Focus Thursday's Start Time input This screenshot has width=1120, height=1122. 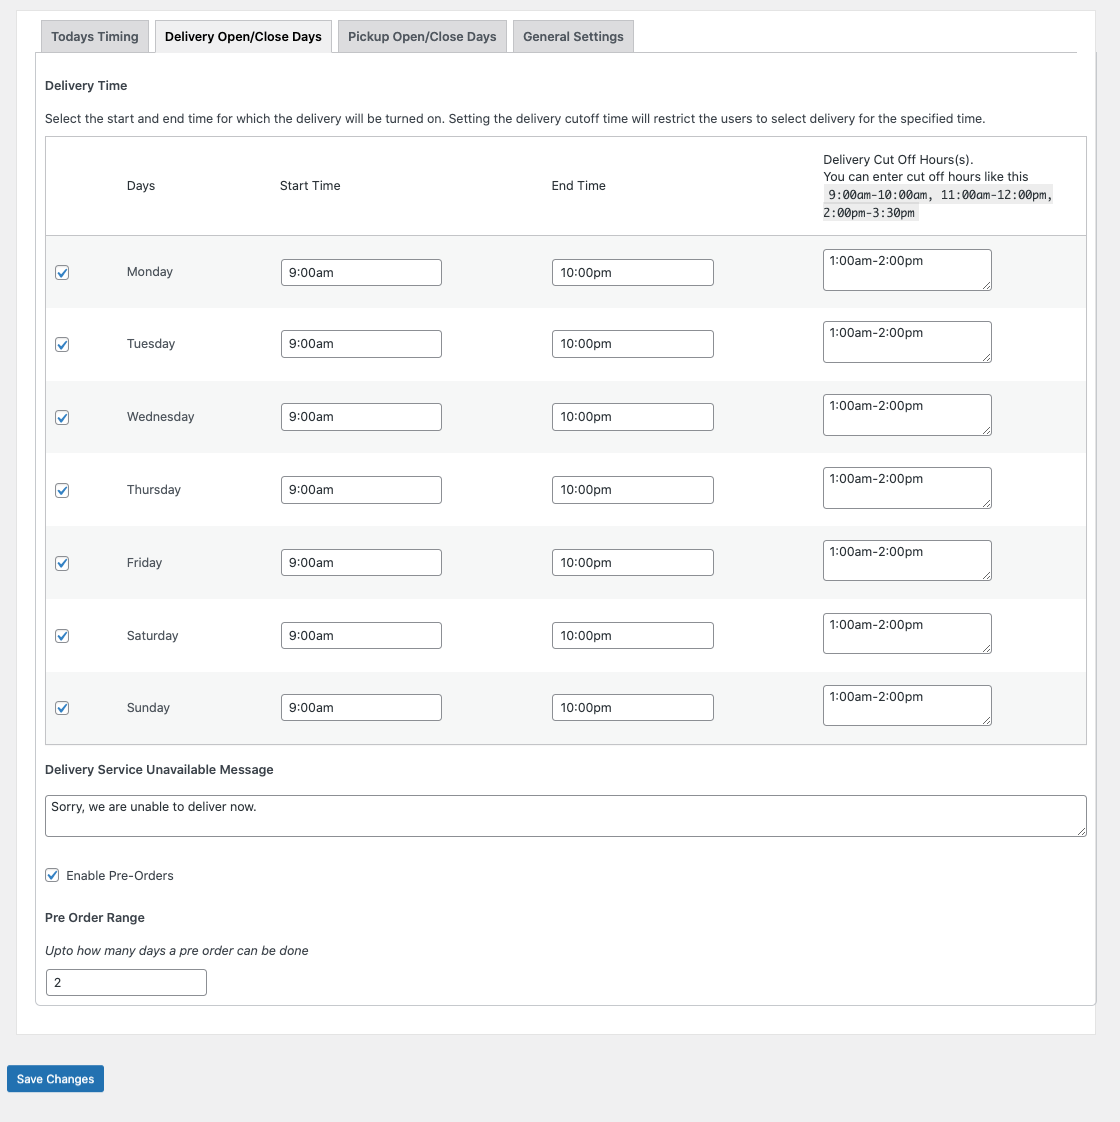coord(361,490)
